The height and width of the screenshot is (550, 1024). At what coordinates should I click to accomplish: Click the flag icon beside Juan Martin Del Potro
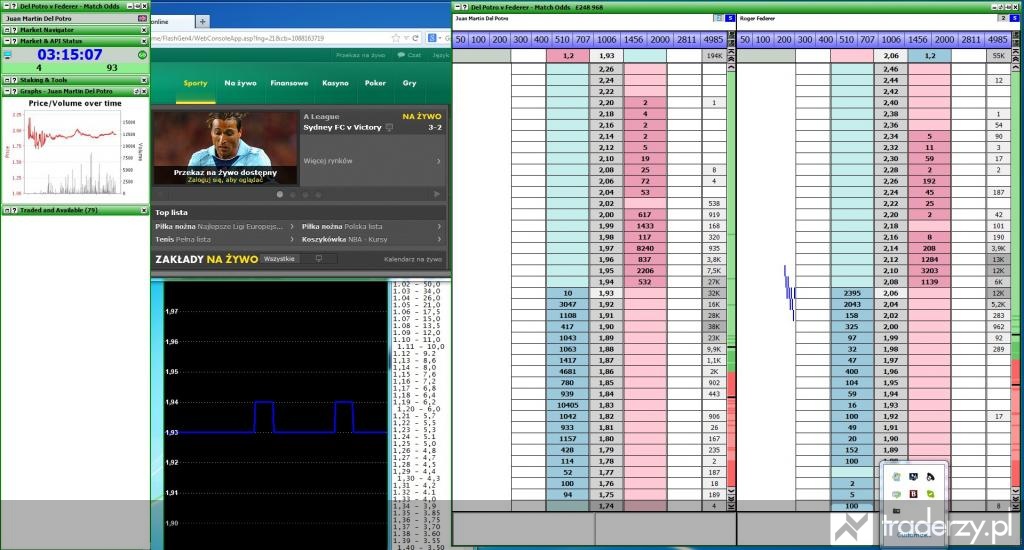tap(142, 18)
